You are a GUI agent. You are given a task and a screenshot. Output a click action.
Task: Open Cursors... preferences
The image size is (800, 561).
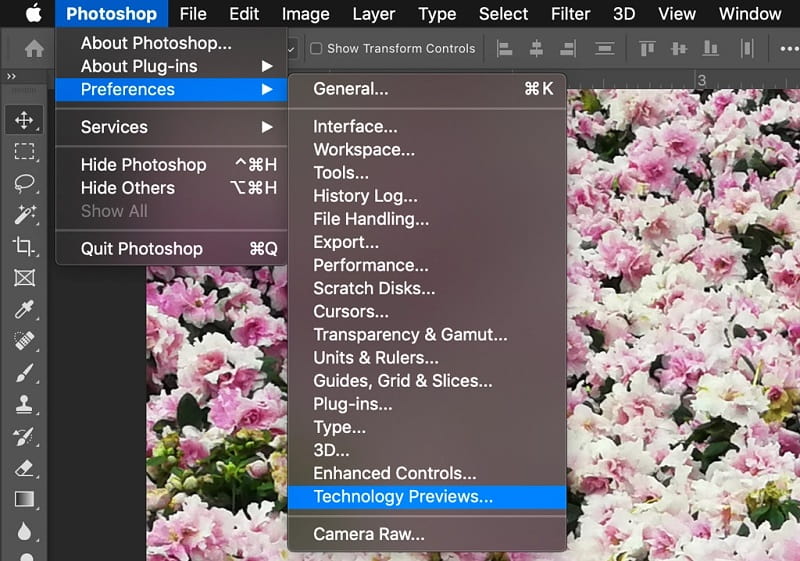pos(427,312)
